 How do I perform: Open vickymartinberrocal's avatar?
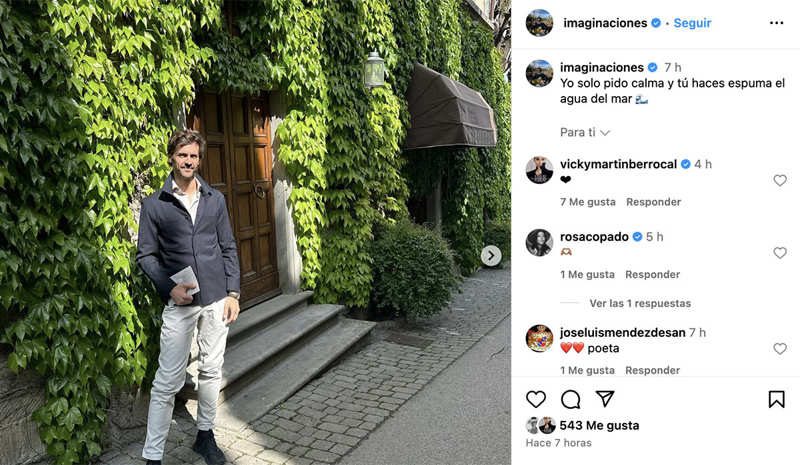[539, 170]
